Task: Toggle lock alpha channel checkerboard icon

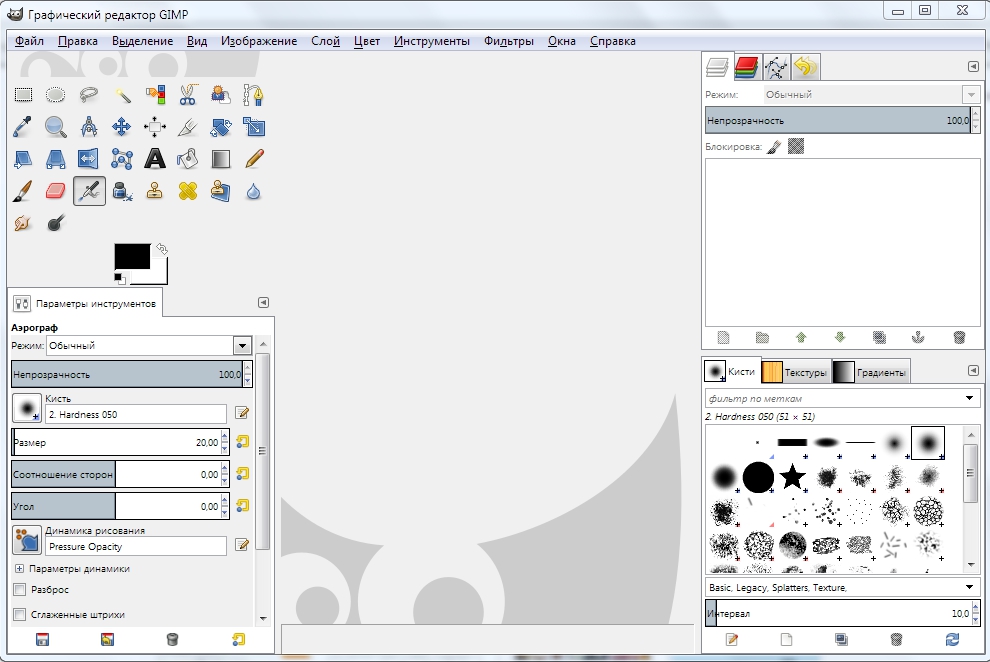Action: (796, 146)
